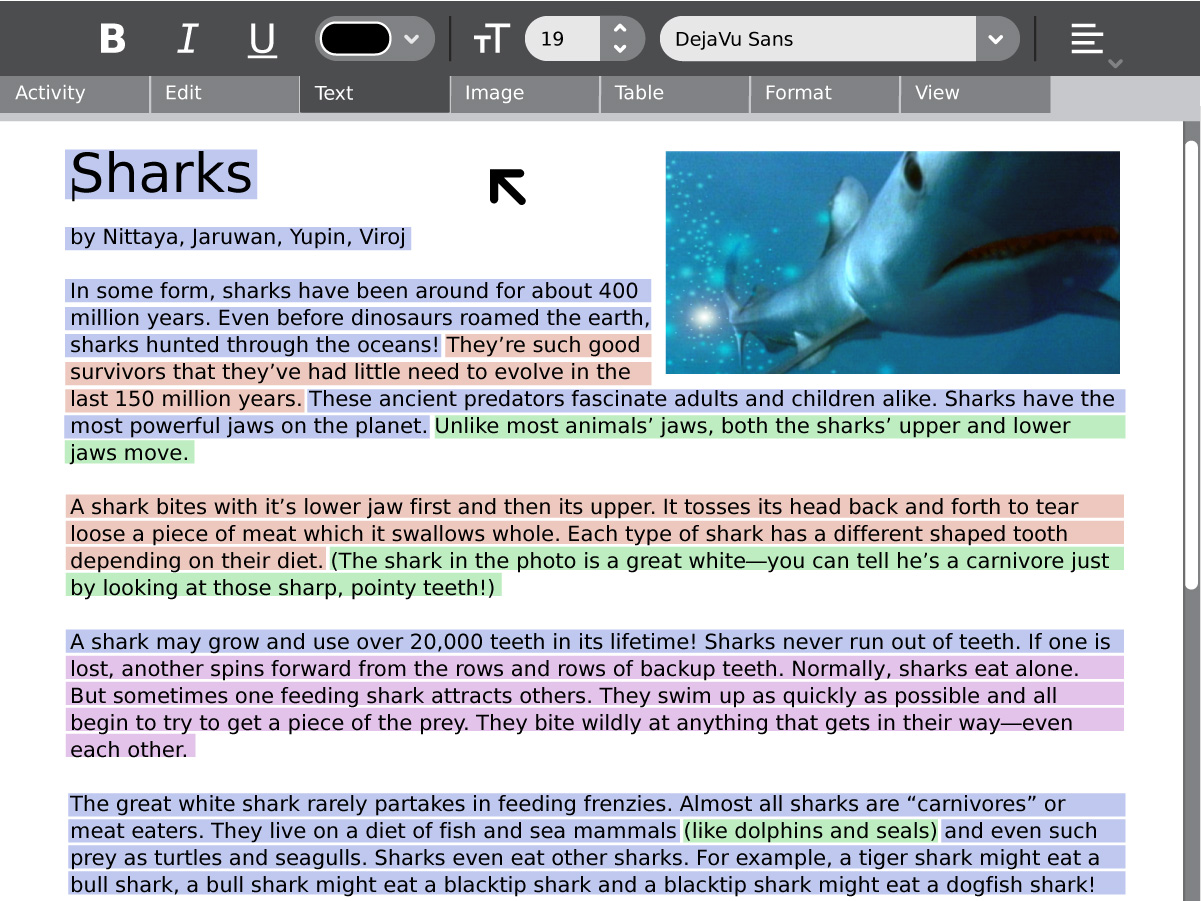Image resolution: width=1201 pixels, height=901 pixels.
Task: Toggle underline text formatting
Action: coord(262,39)
